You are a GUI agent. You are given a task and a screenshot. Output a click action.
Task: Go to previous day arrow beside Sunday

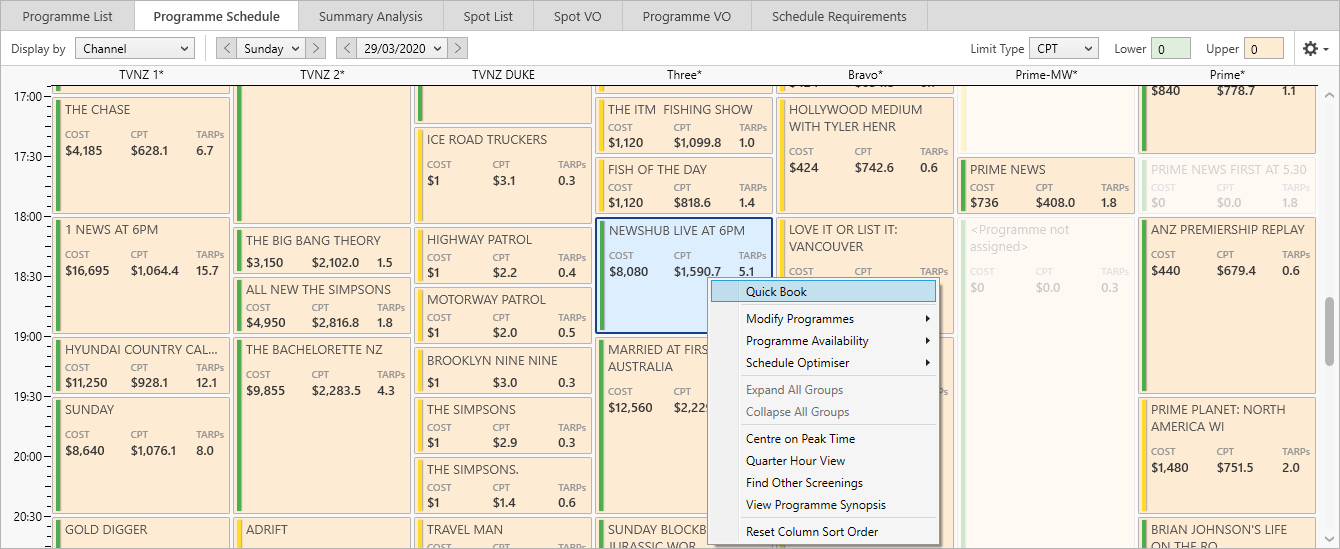click(227, 48)
